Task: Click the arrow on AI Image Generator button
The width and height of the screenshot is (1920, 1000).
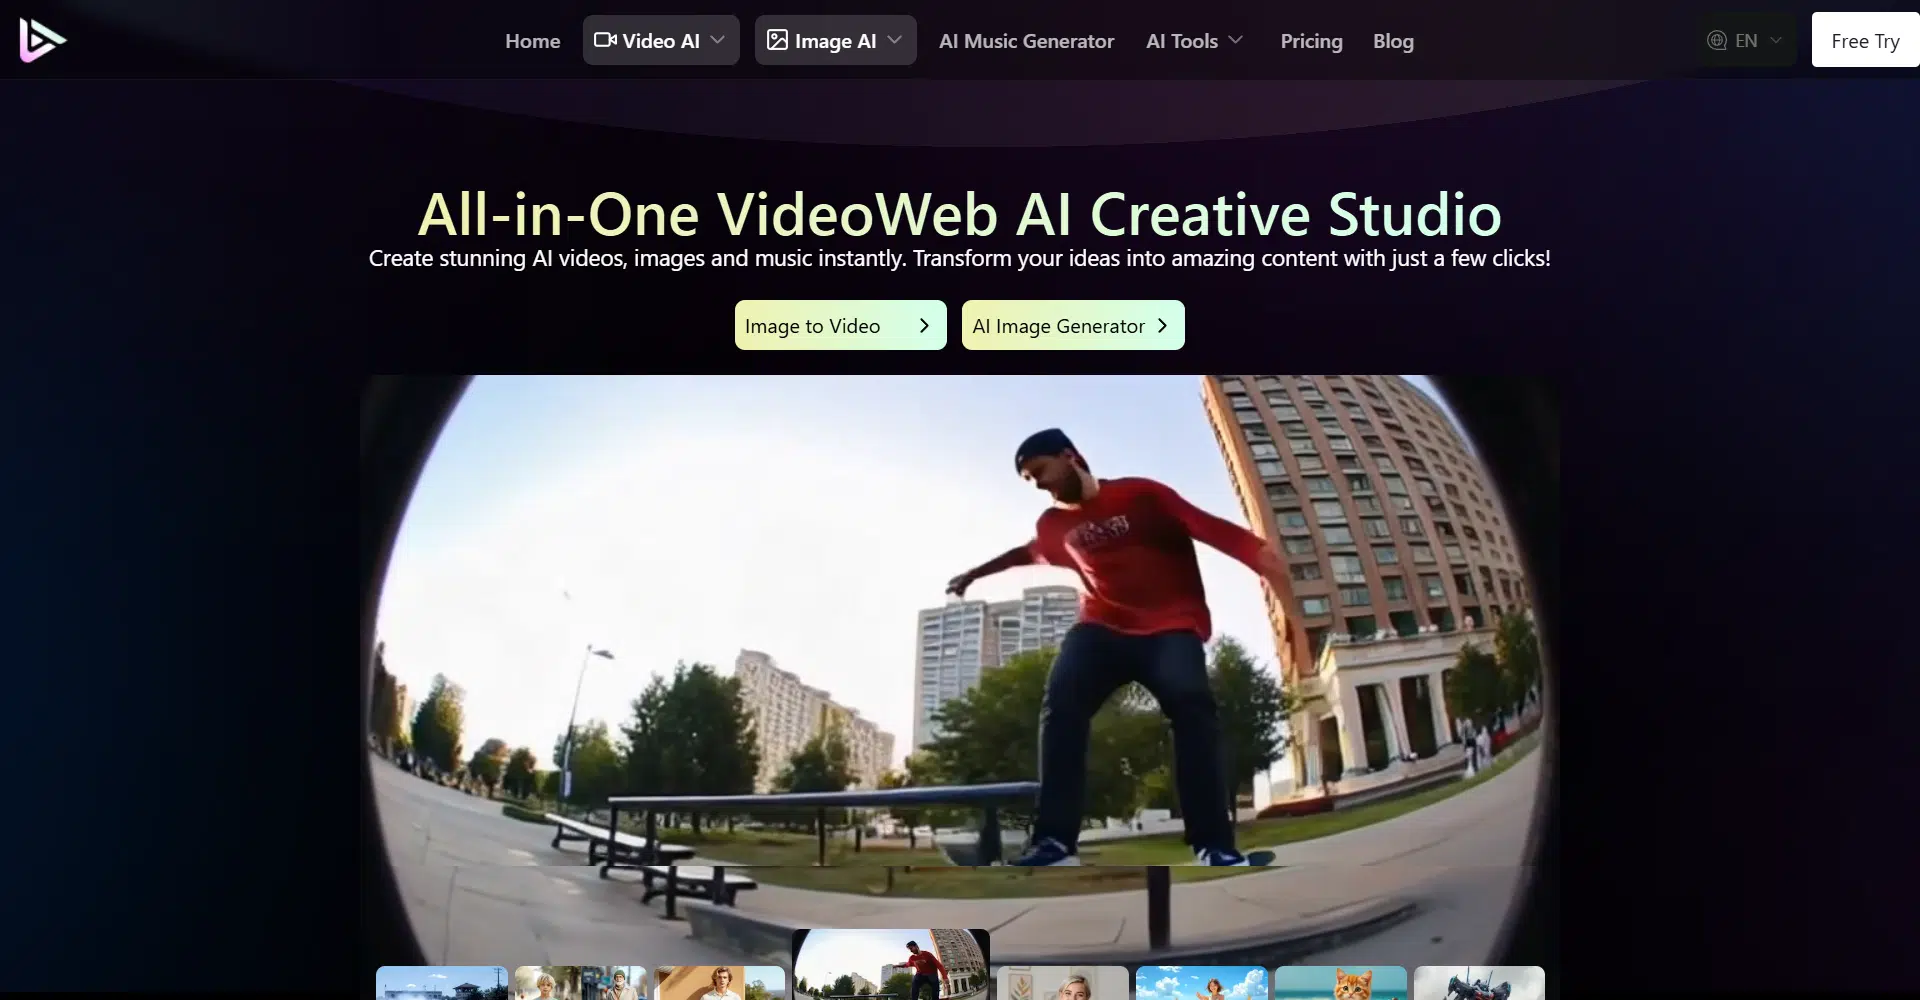Action: (x=1162, y=326)
